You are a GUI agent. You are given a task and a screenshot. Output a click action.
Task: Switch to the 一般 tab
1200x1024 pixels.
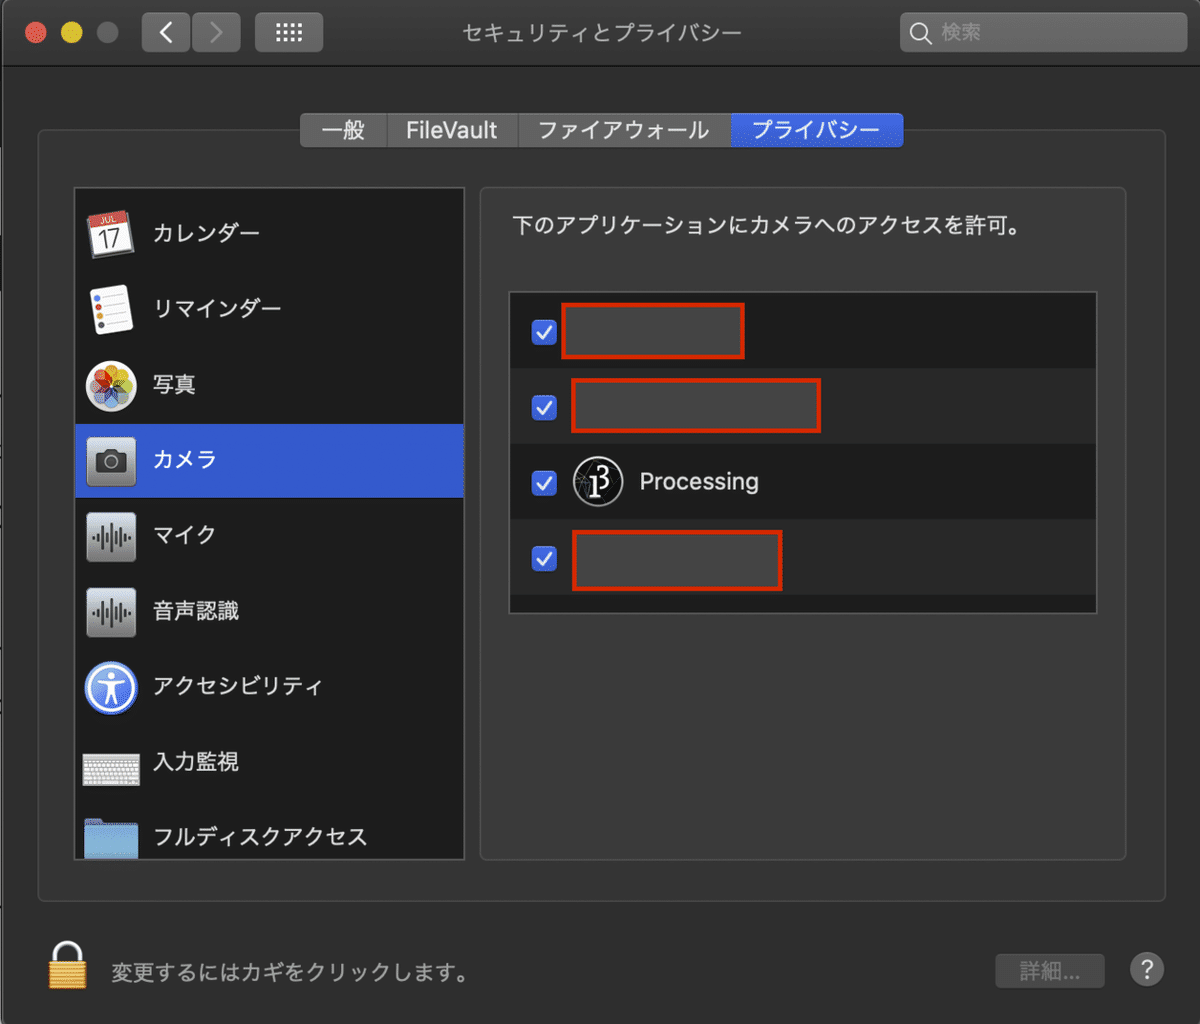(x=343, y=130)
